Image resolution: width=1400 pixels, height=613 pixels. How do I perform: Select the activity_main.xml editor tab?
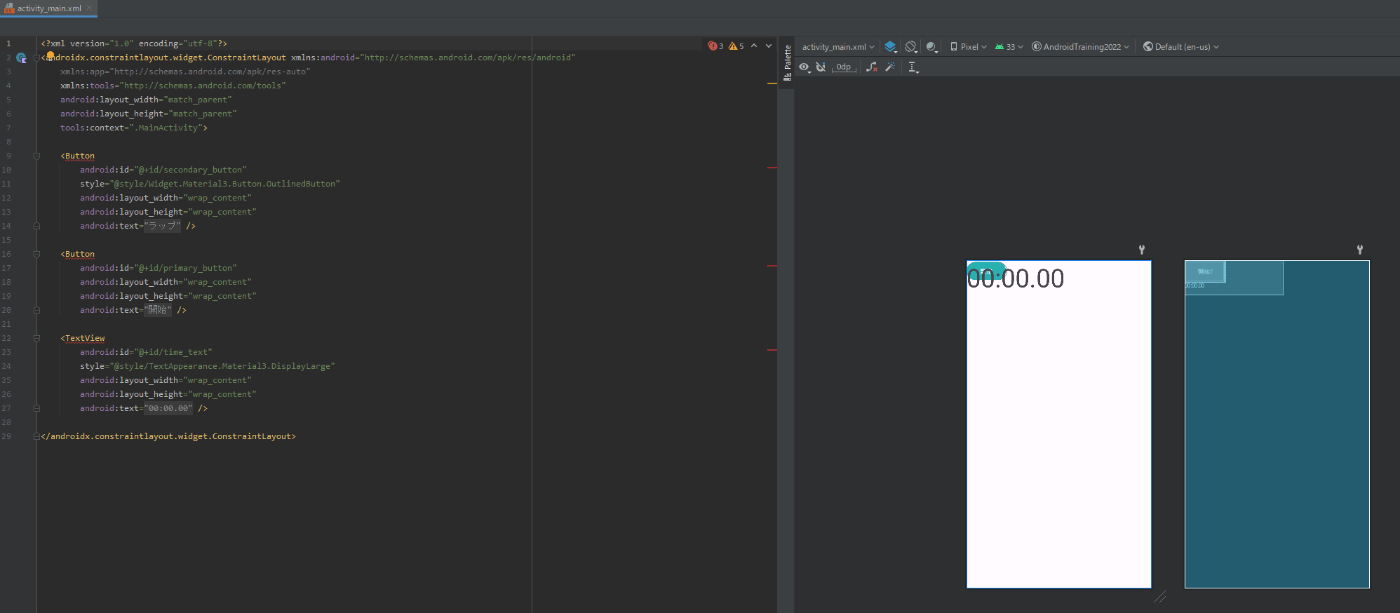(48, 8)
